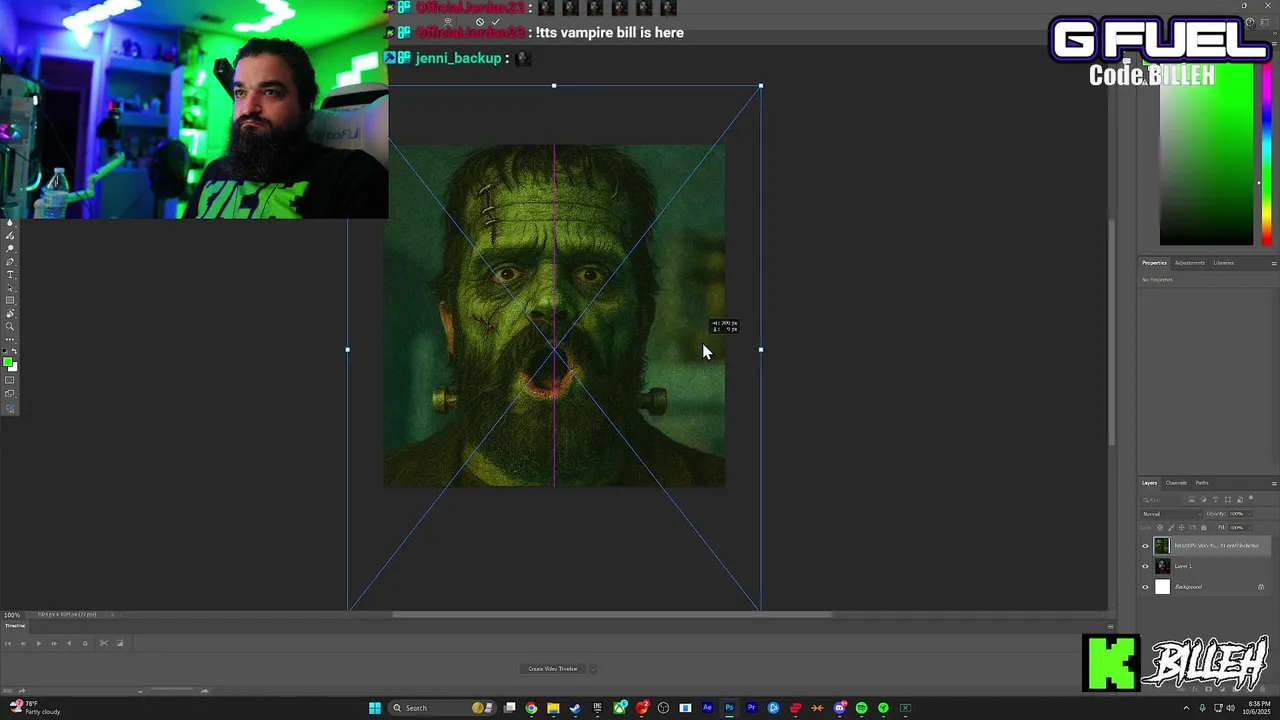This screenshot has width=1280, height=720.
Task: Open the layer Fill dropdown arrow
Action: point(1250,528)
